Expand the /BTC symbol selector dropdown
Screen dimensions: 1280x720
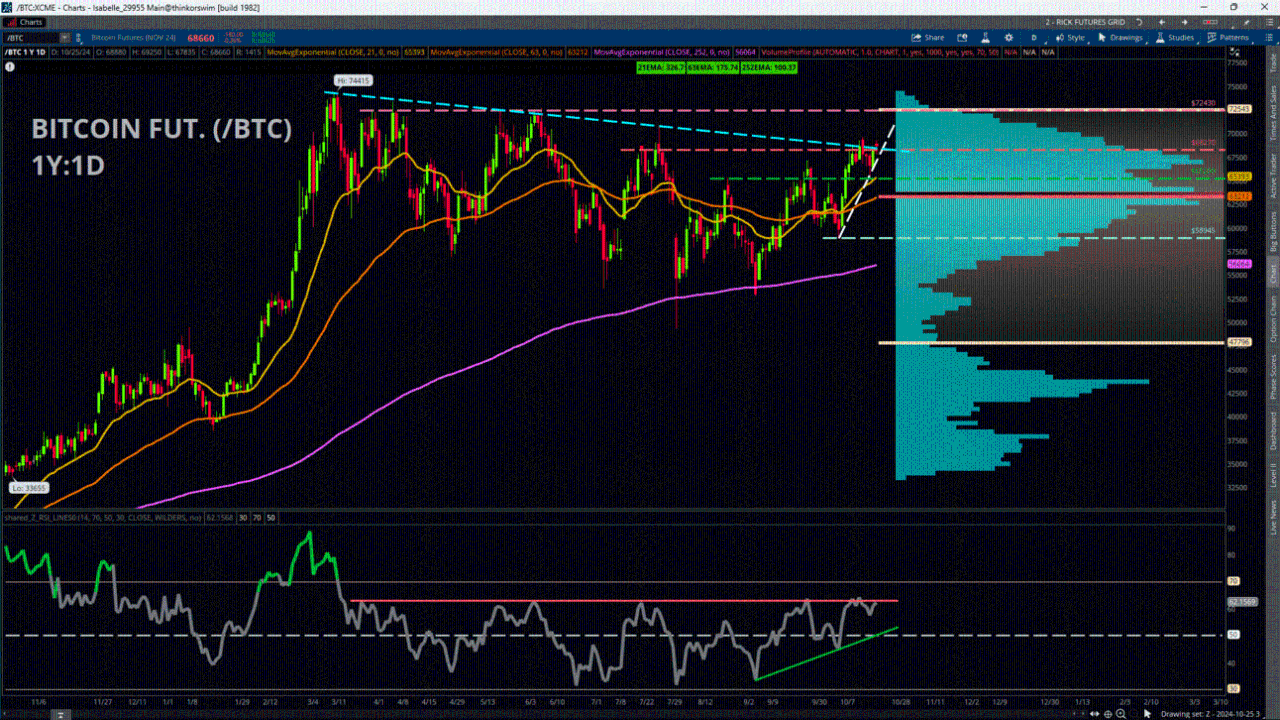tap(68, 37)
